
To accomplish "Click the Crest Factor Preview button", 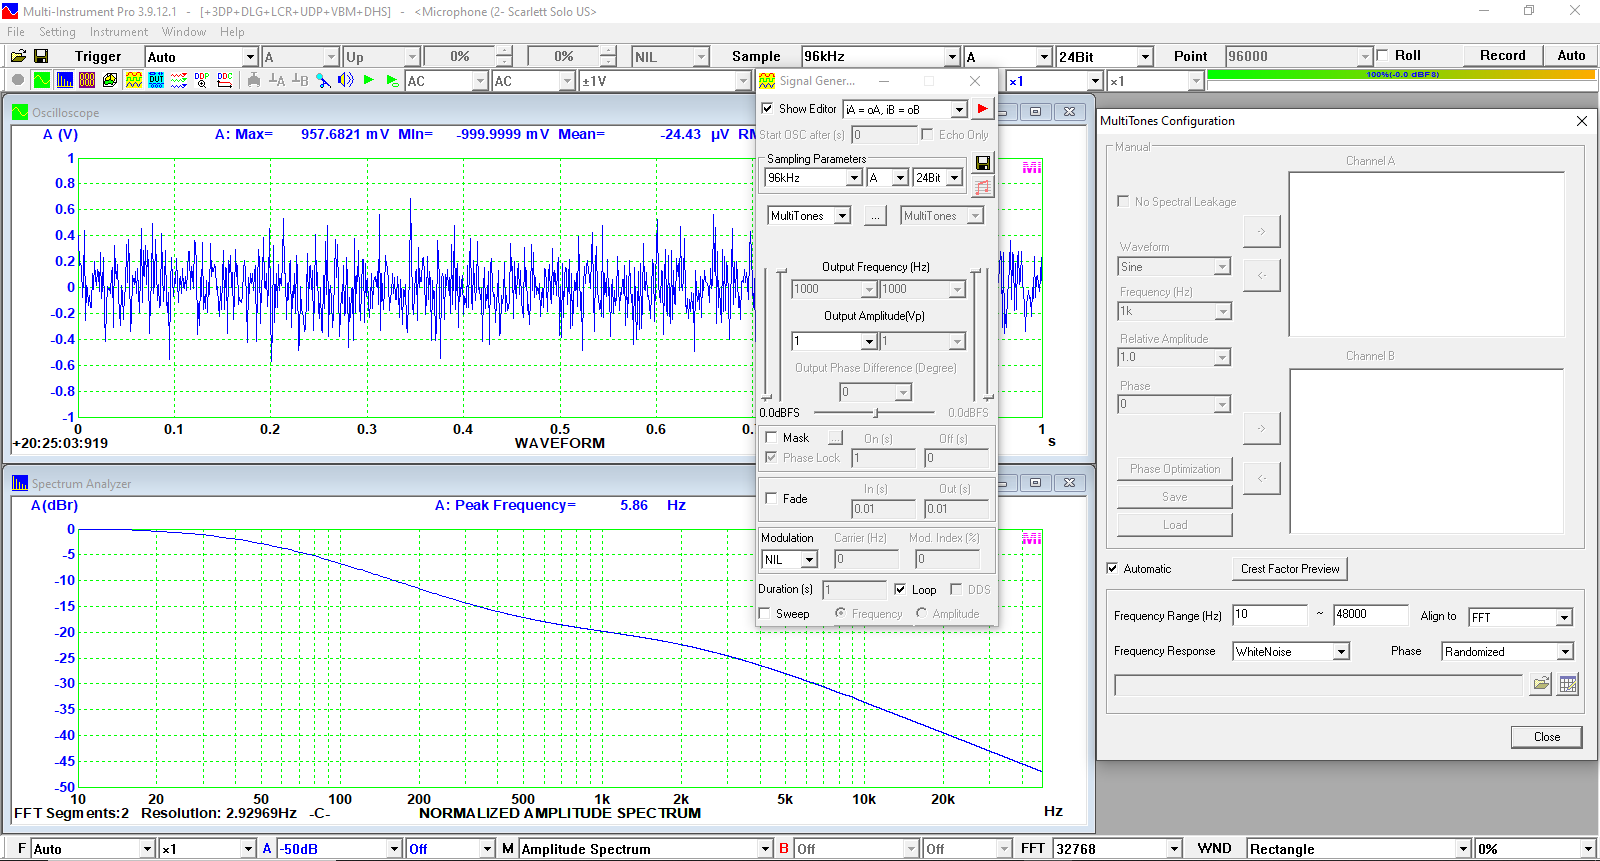I will pyautogui.click(x=1290, y=569).
